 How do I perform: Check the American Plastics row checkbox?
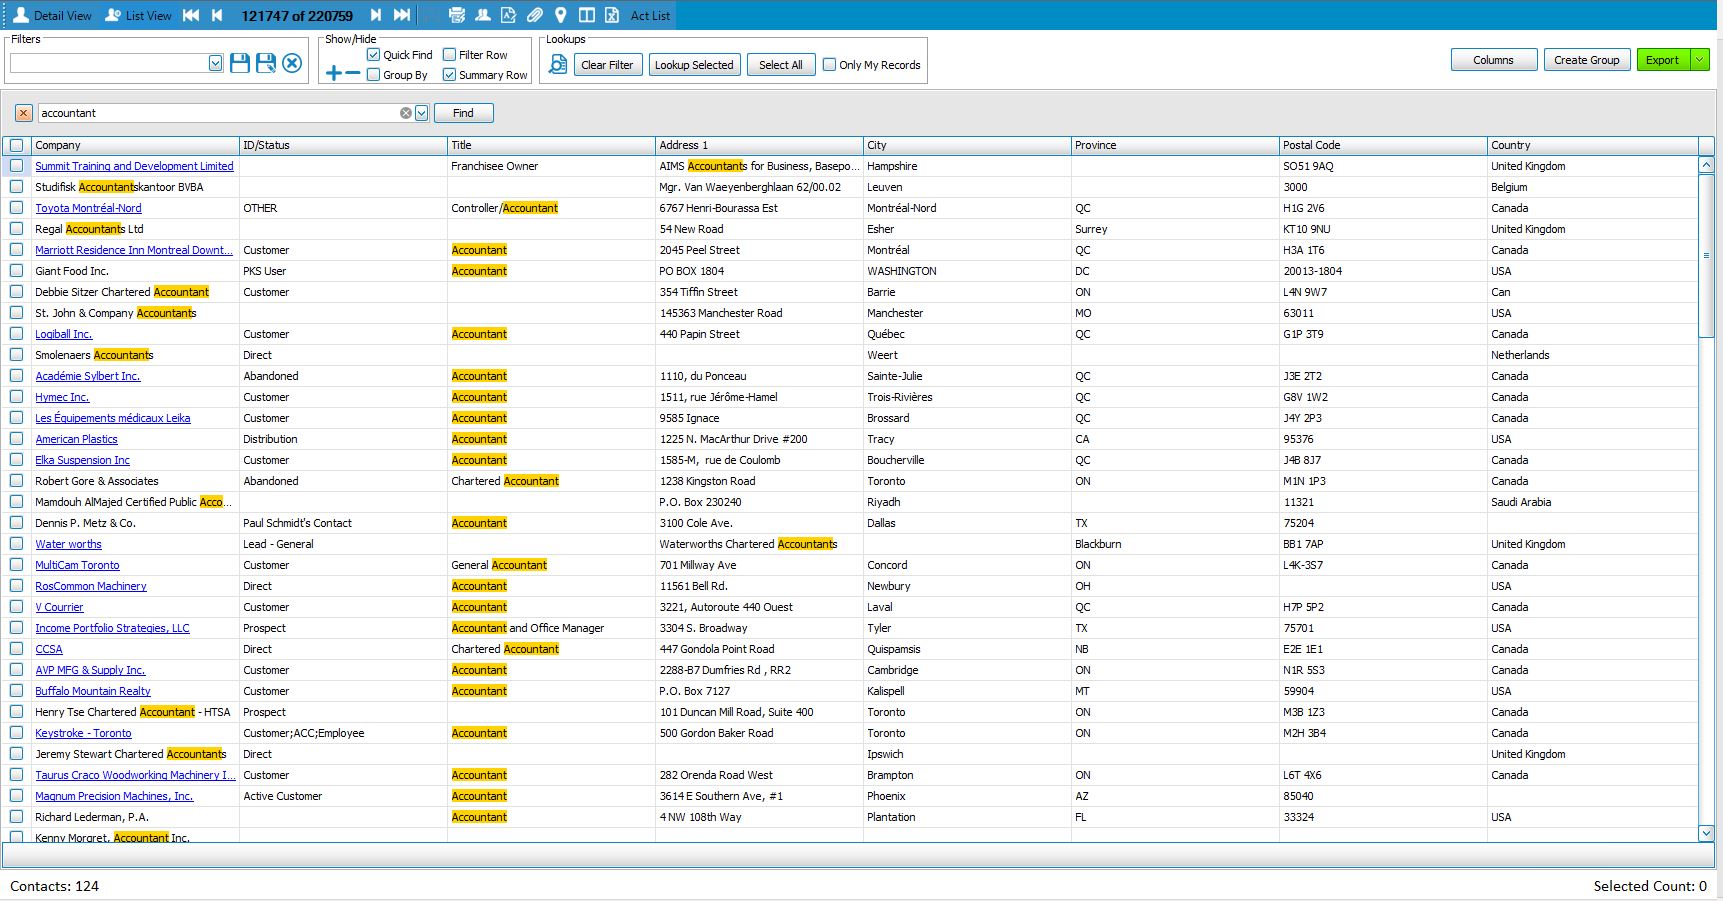pyautogui.click(x=16, y=439)
